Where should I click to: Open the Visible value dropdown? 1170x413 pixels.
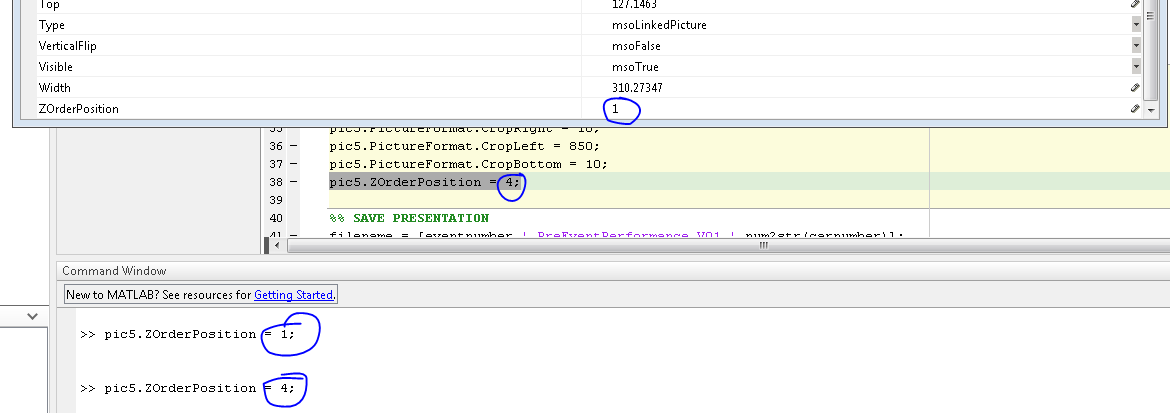(x=1136, y=67)
